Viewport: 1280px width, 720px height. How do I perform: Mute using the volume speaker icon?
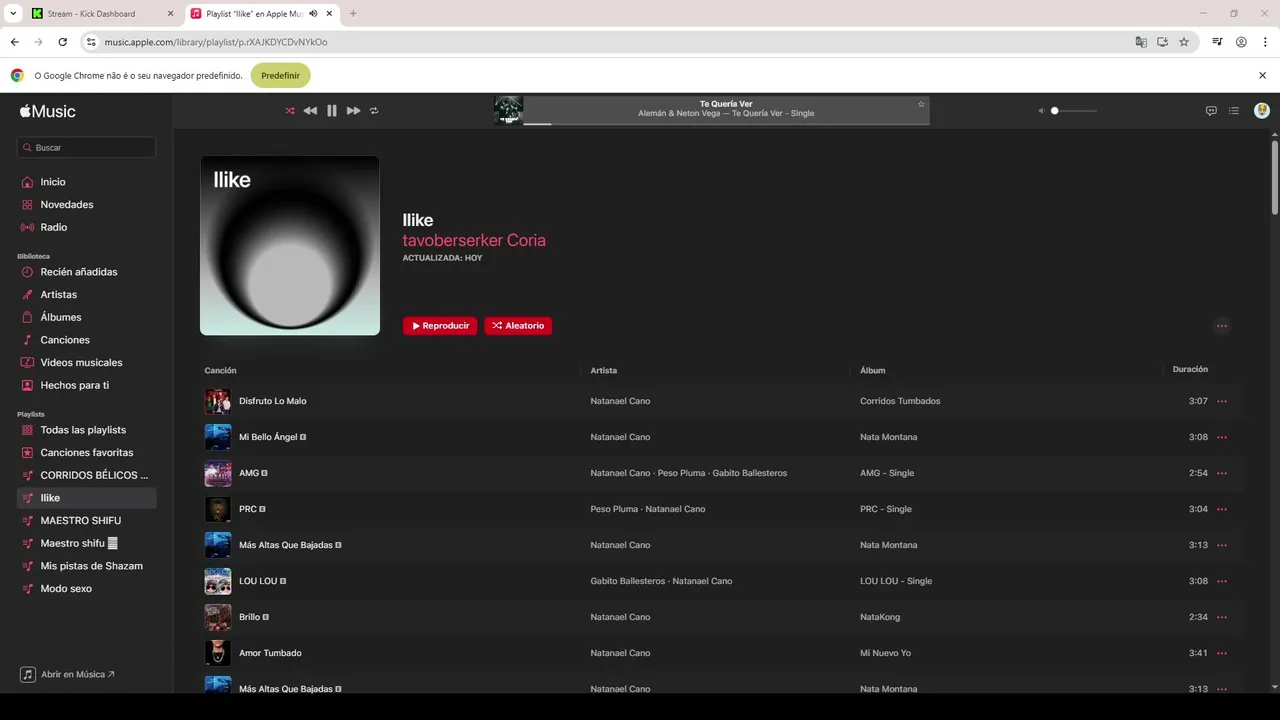tap(1041, 111)
